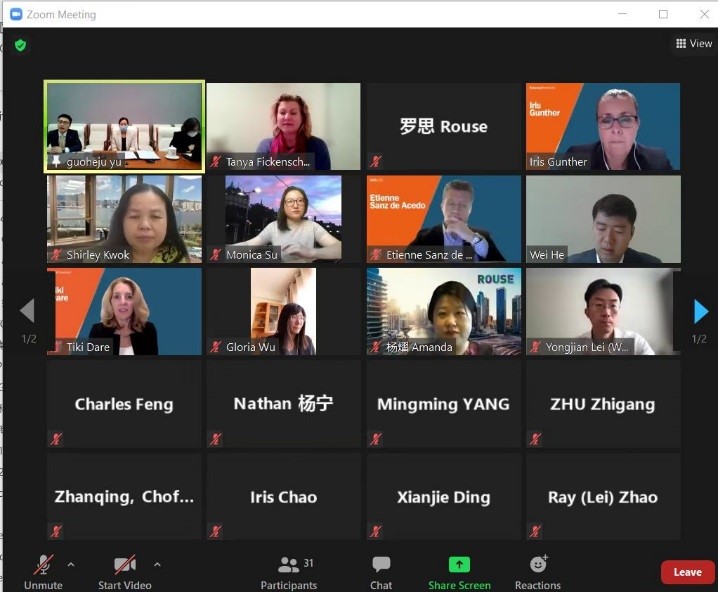
Task: Click the muted mic icon on 罗思 Rouse's tile
Action: (x=375, y=161)
